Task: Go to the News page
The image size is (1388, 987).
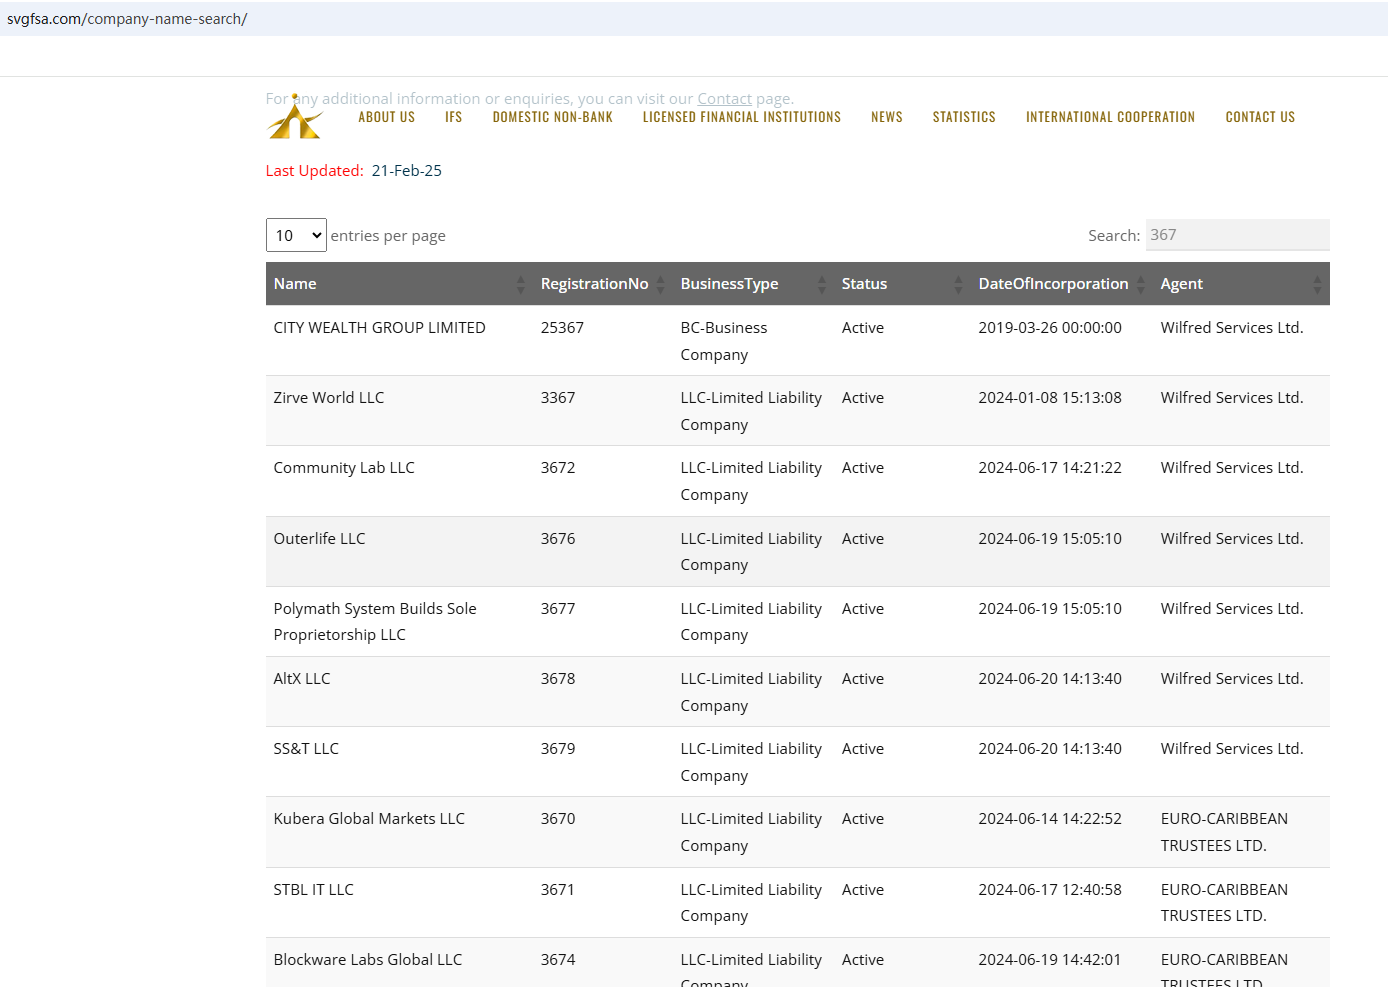Action: [x=886, y=117]
